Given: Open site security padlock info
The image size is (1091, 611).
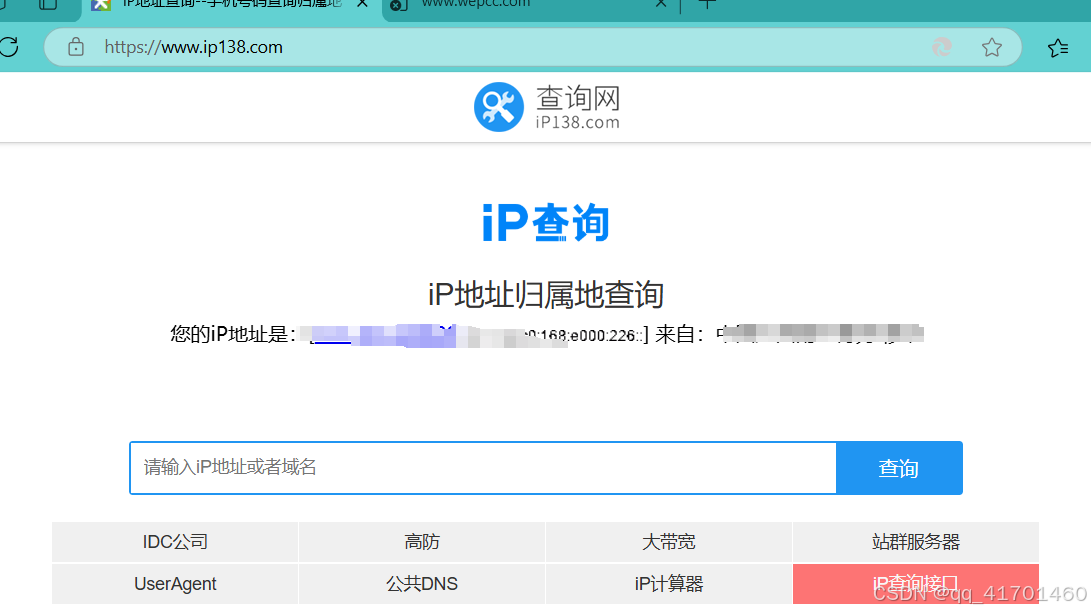Looking at the screenshot, I should pyautogui.click(x=75, y=46).
